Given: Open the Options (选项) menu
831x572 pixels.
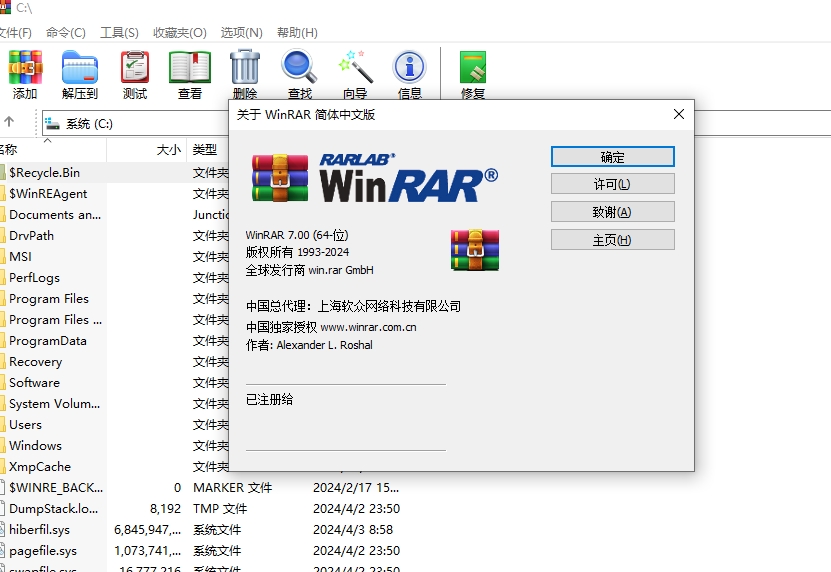Looking at the screenshot, I should pyautogui.click(x=242, y=33).
